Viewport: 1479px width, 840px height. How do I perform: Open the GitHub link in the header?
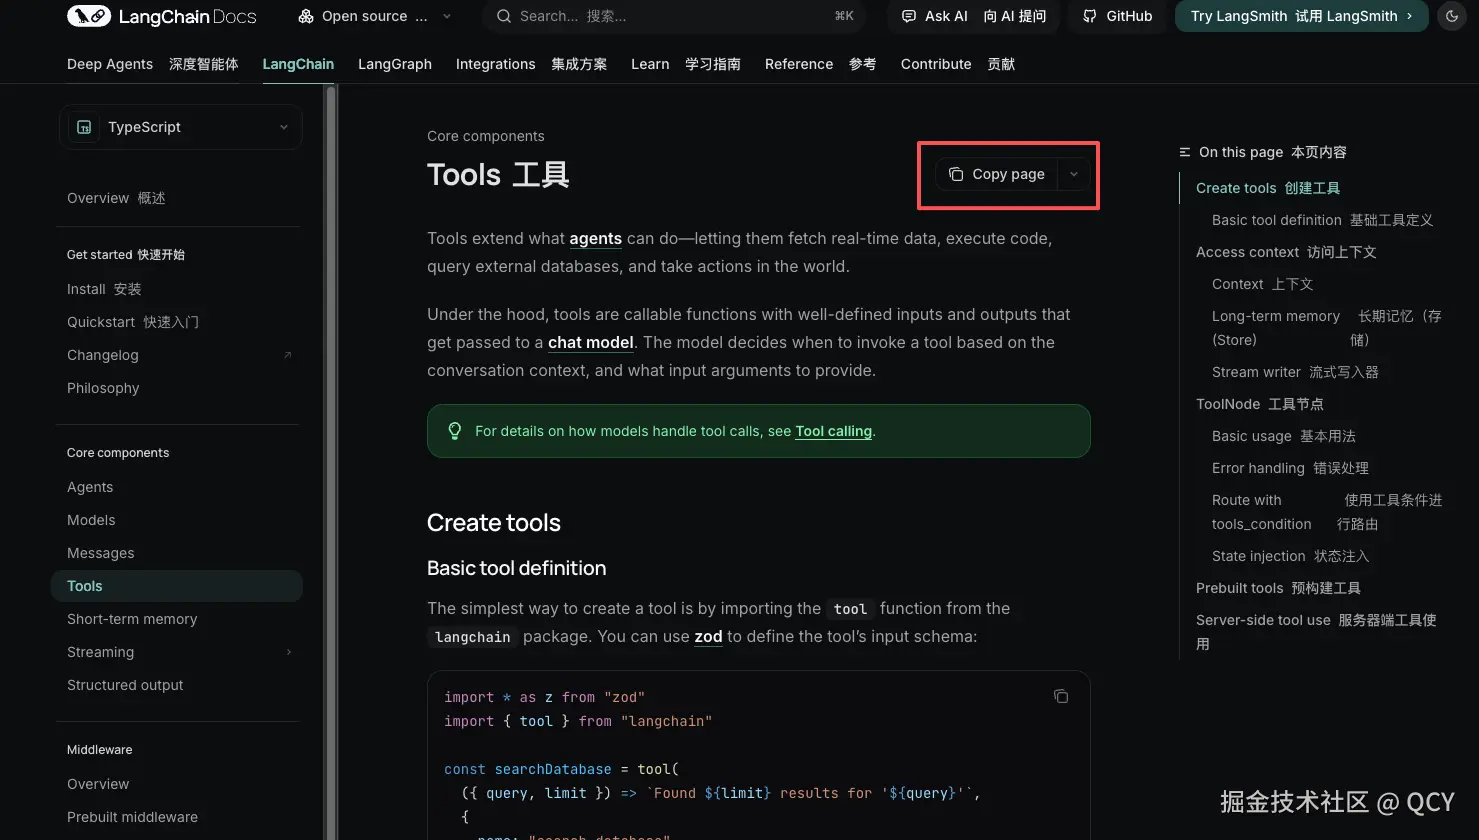(1118, 16)
